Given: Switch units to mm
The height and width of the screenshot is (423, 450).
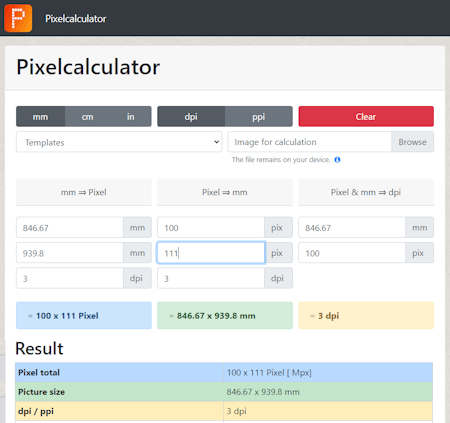Looking at the screenshot, I should tap(40, 117).
